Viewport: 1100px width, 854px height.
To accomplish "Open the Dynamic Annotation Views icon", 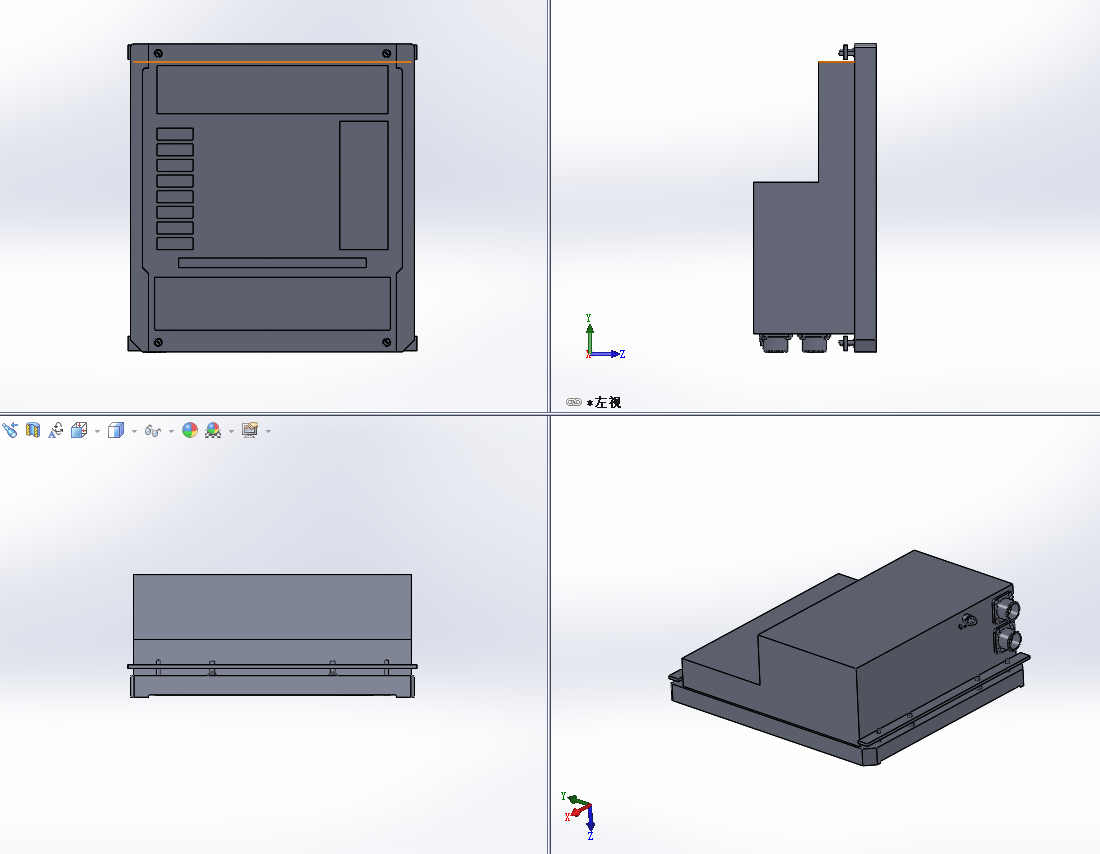I will [56, 430].
